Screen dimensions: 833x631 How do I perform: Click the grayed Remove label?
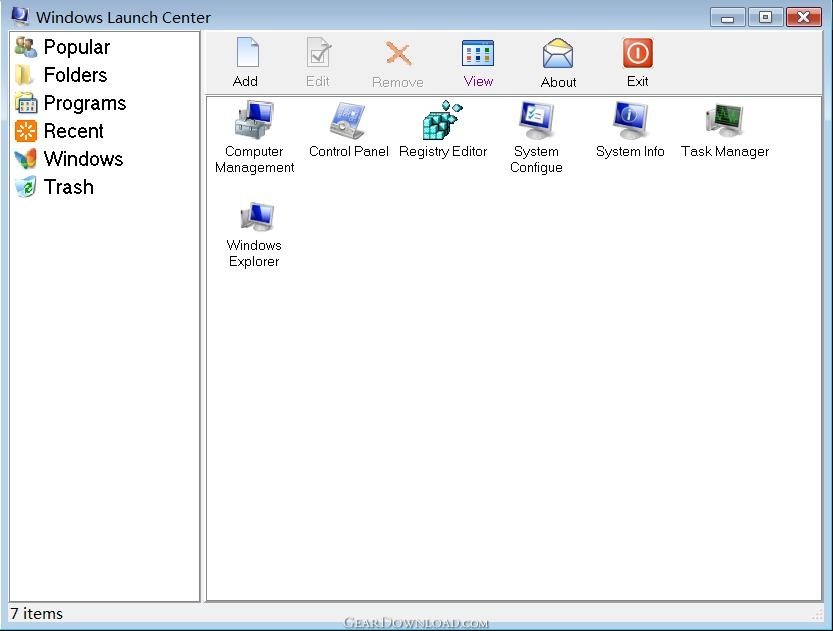click(398, 82)
